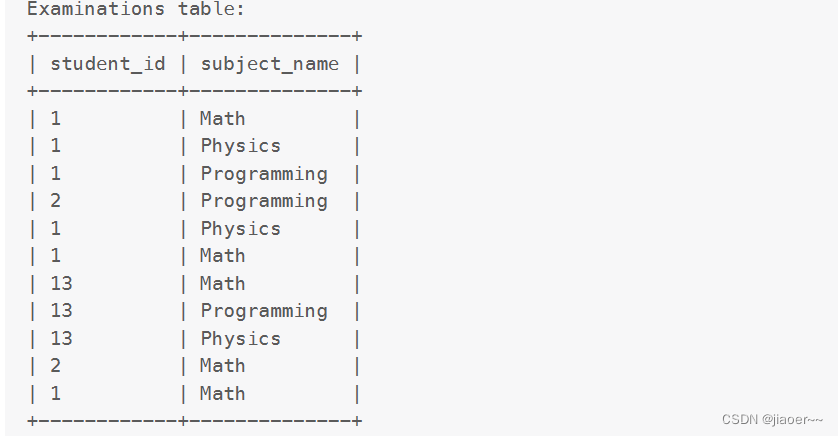
Task: Click student id 1 in the last row
Action: click(56, 394)
